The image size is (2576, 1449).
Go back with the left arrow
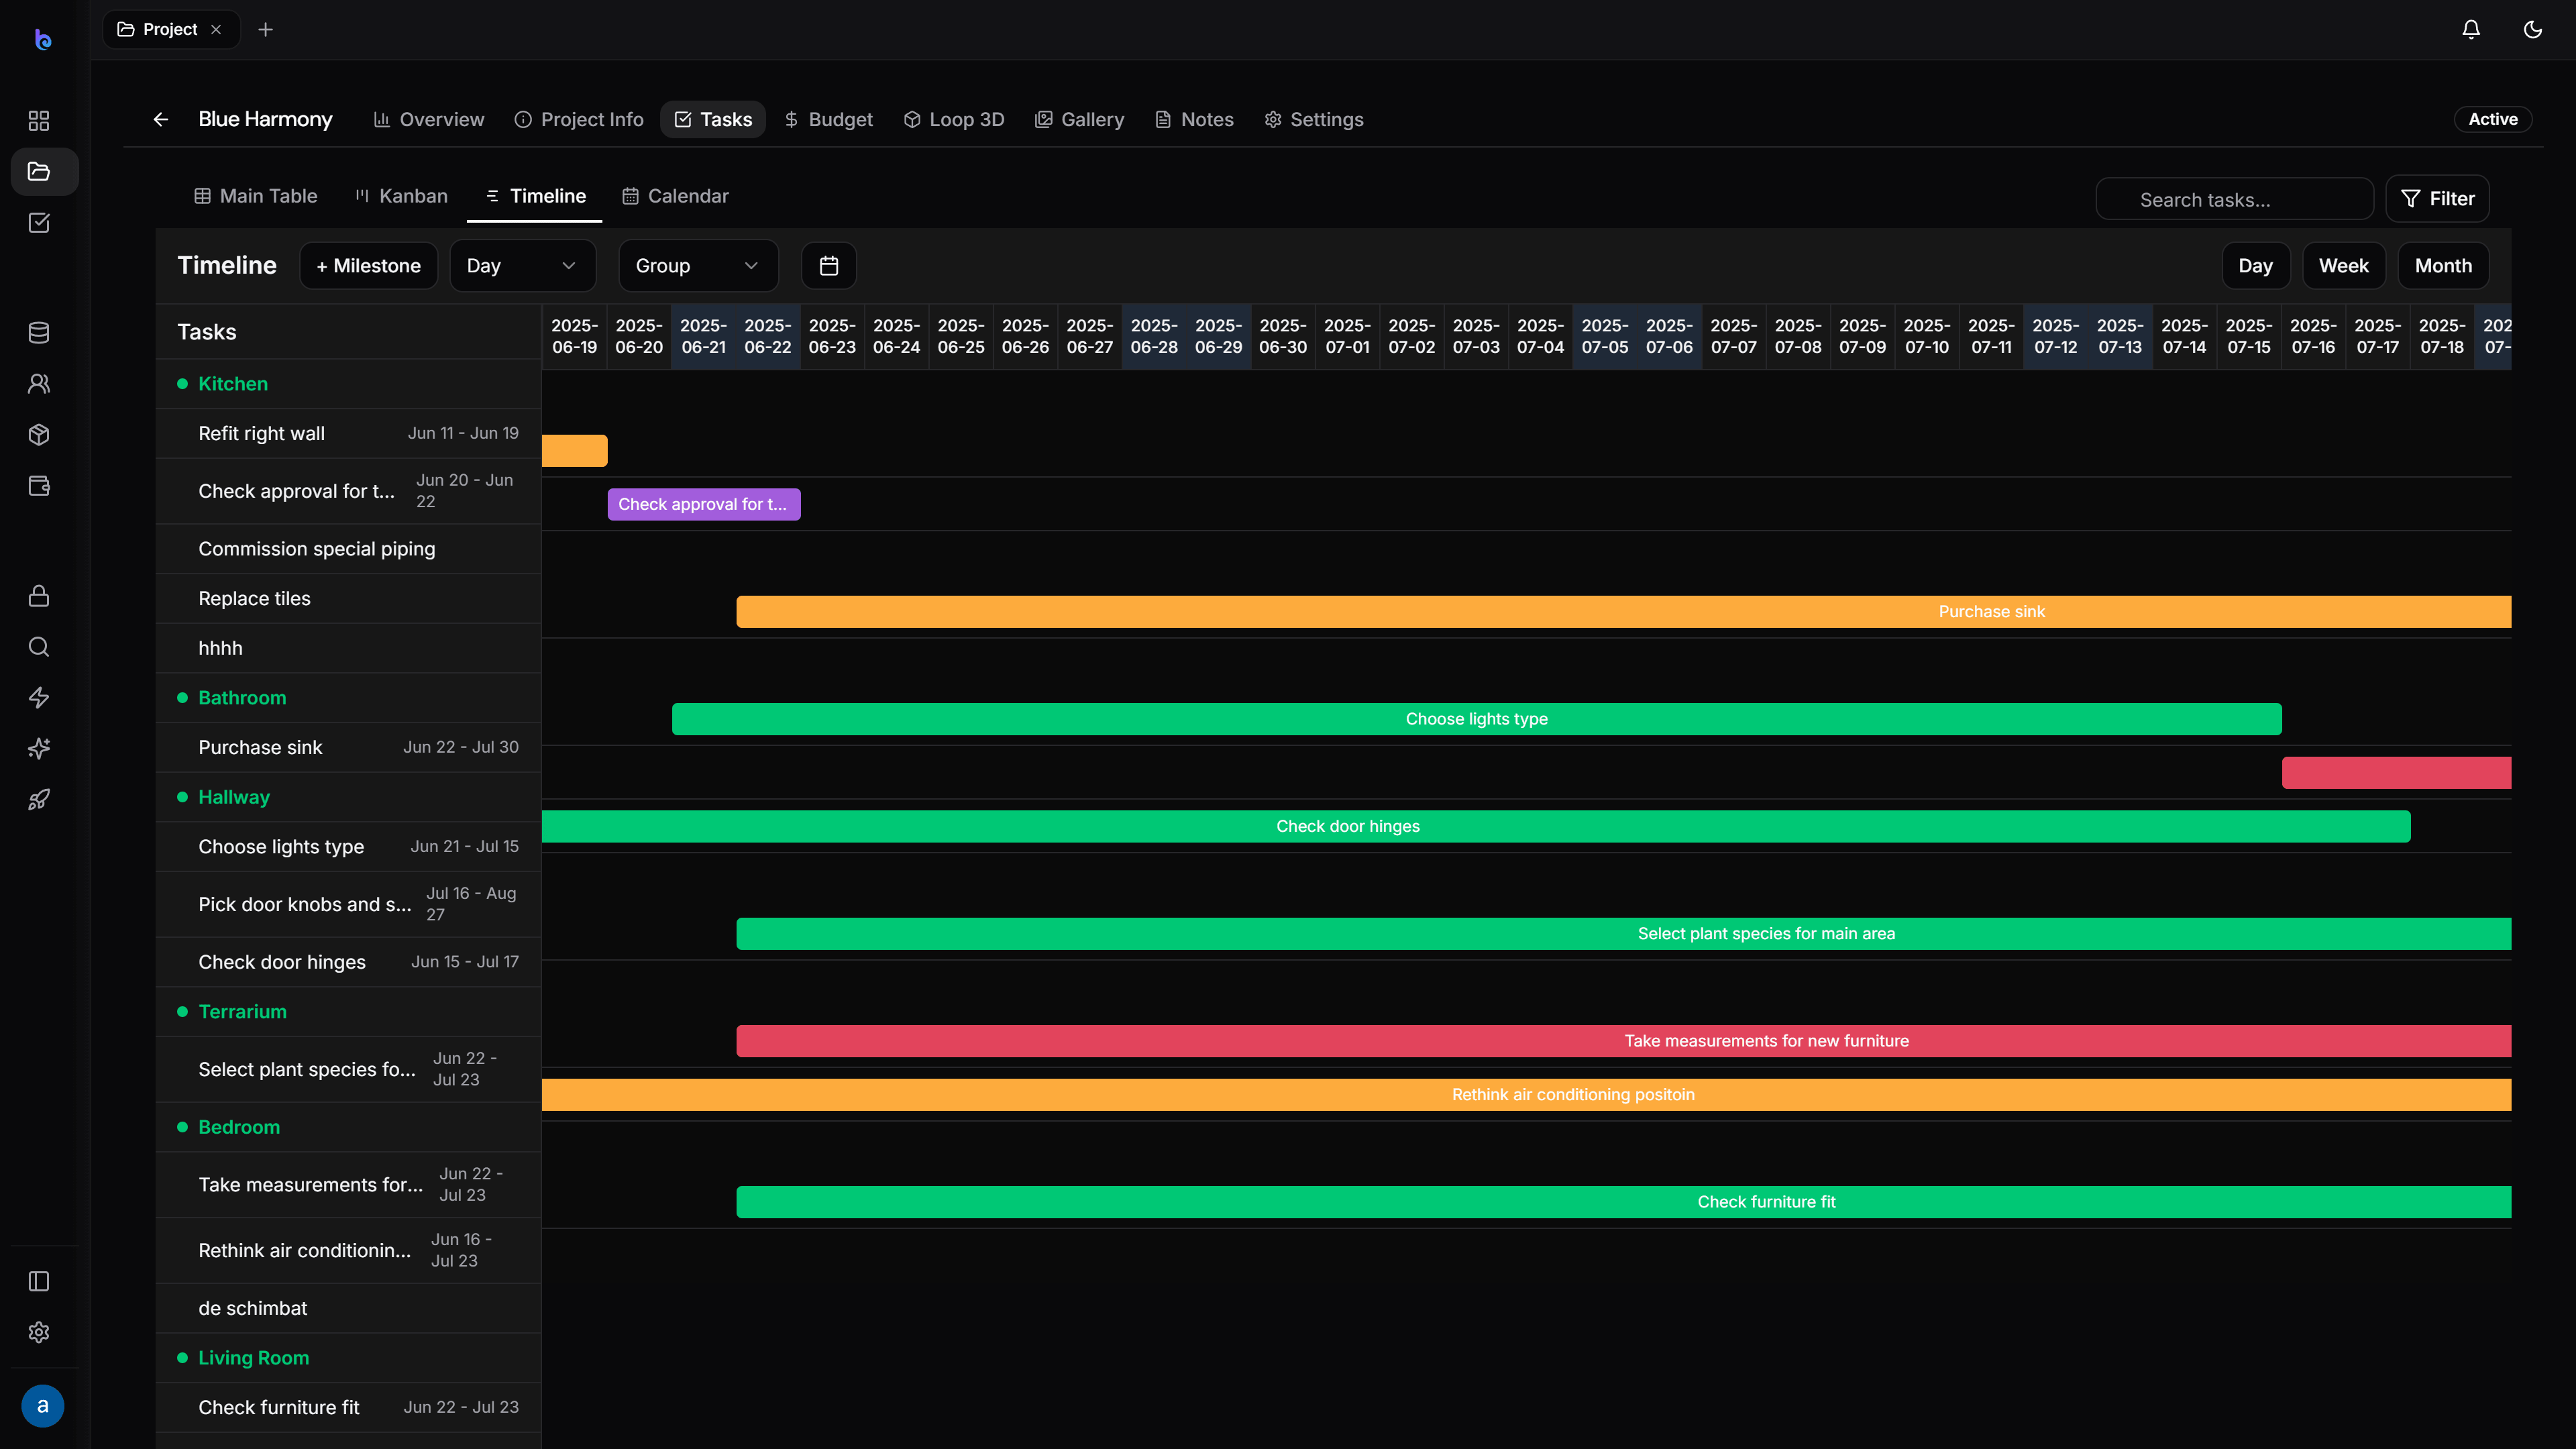[x=161, y=120]
